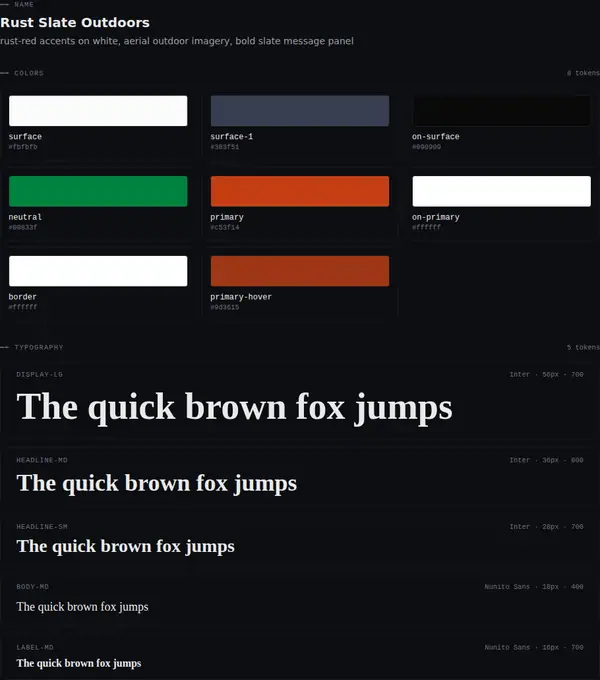This screenshot has width=600, height=680.
Task: Select the green neutral color swatch
Action: pos(98,191)
